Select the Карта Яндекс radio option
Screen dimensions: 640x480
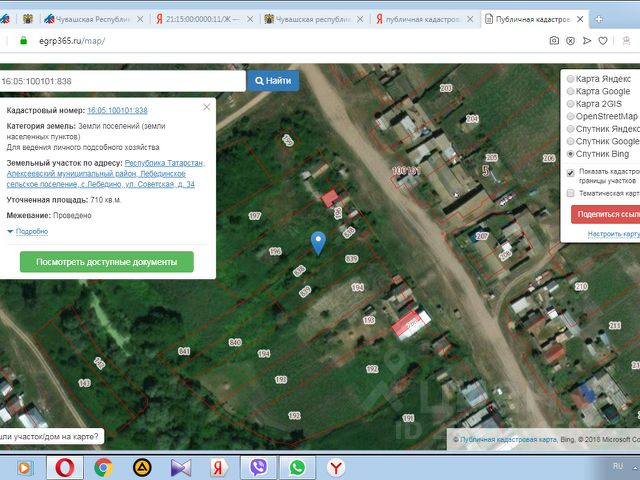571,79
